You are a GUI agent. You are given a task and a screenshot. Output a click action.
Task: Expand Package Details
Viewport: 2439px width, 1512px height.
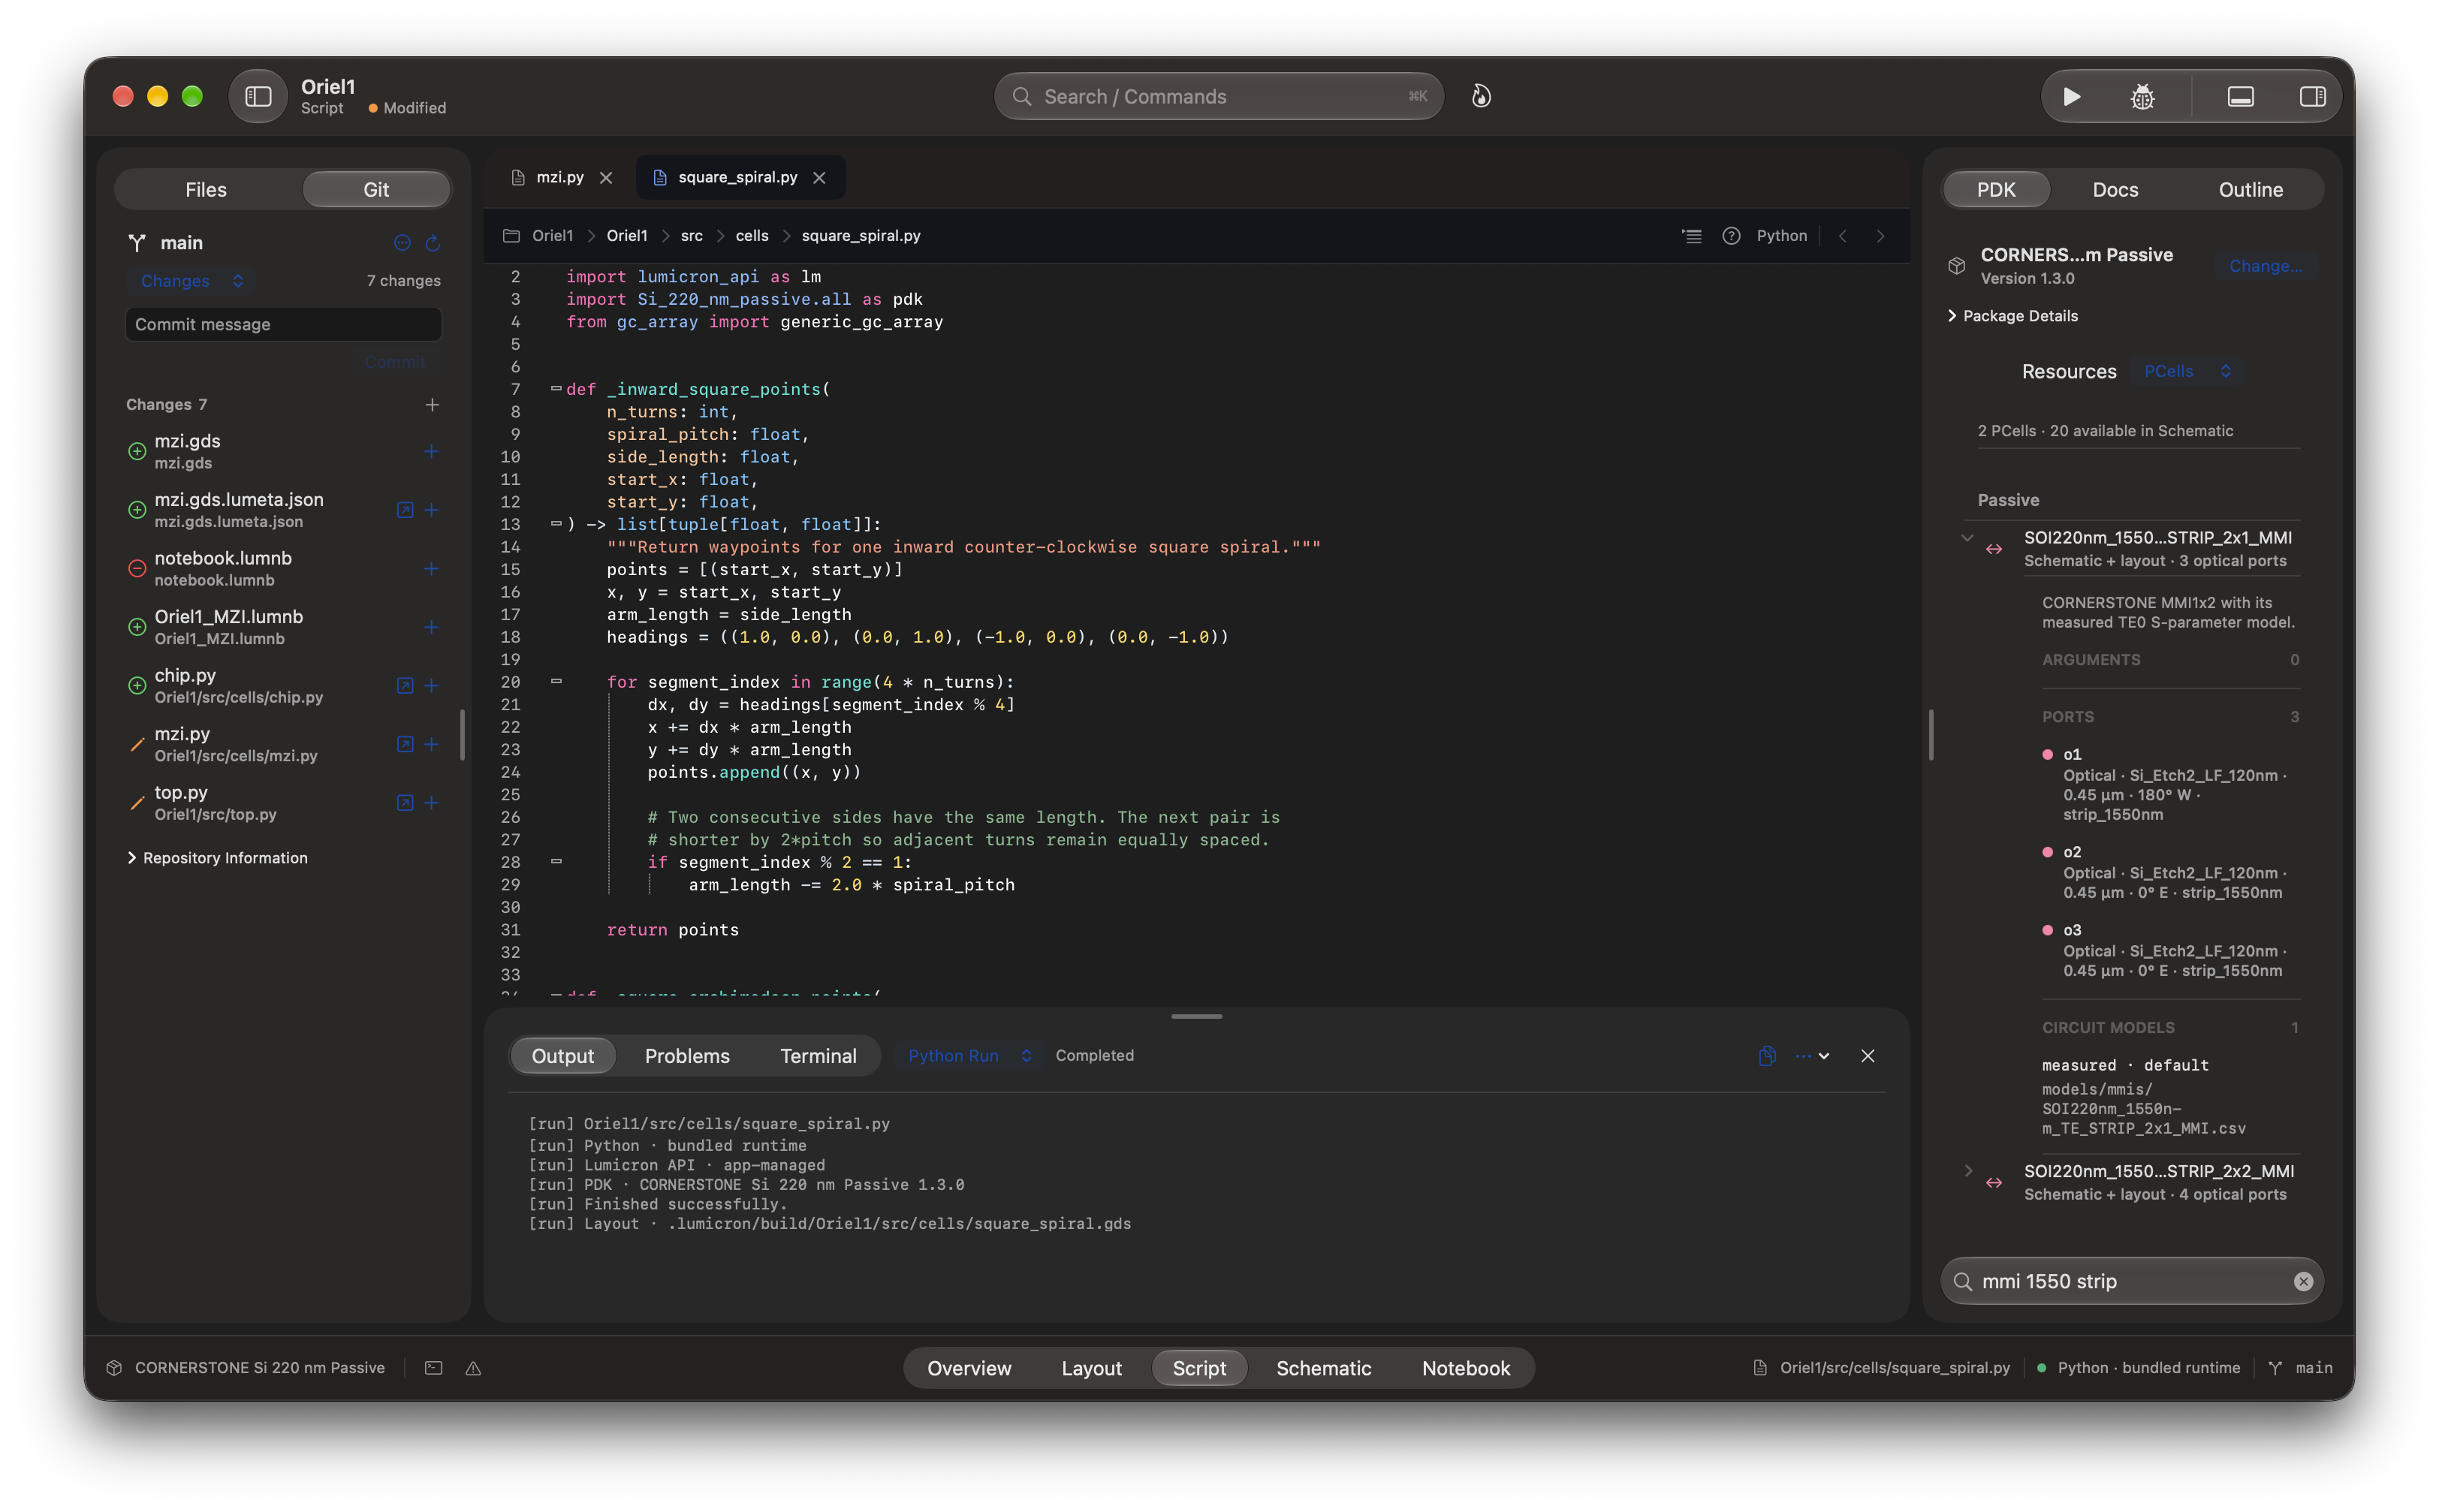point(2013,316)
